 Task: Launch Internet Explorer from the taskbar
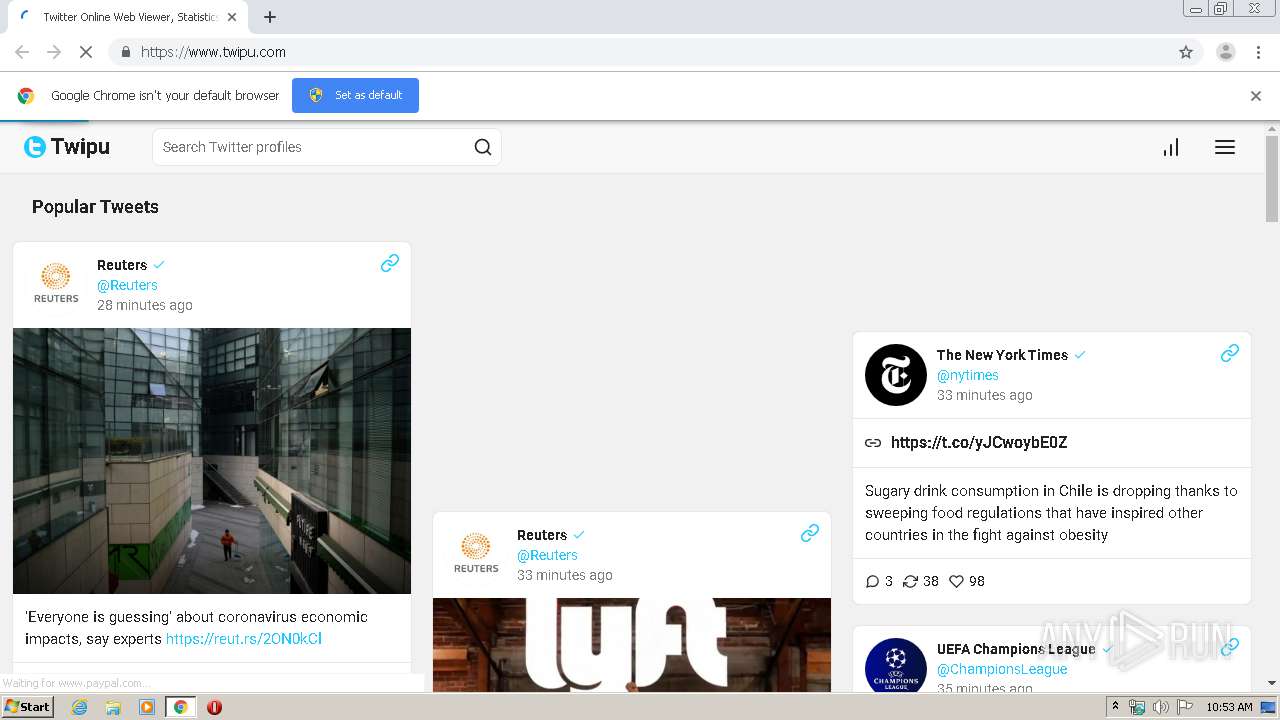tap(80, 707)
